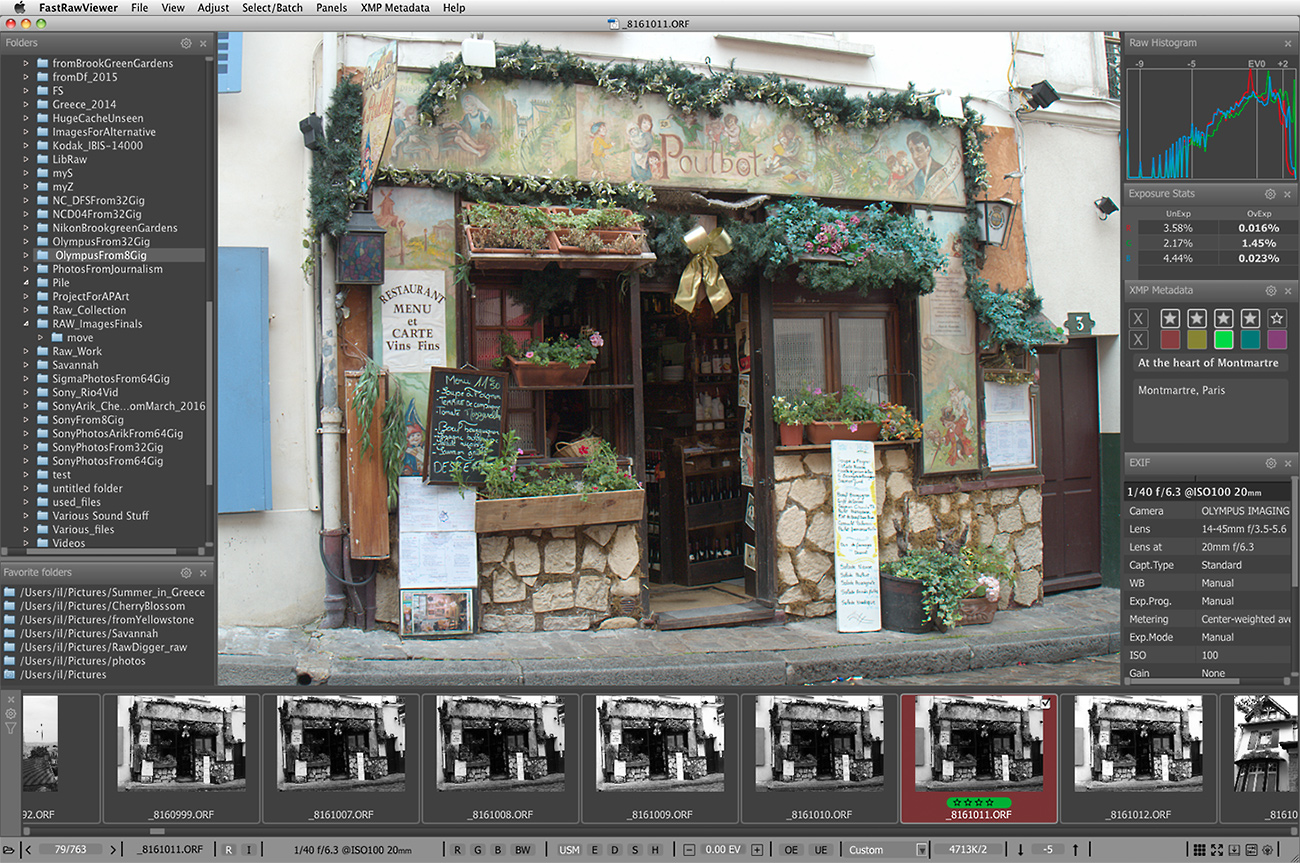Toggle BW black-and-white channel view
The height and width of the screenshot is (863, 1300).
[522, 850]
